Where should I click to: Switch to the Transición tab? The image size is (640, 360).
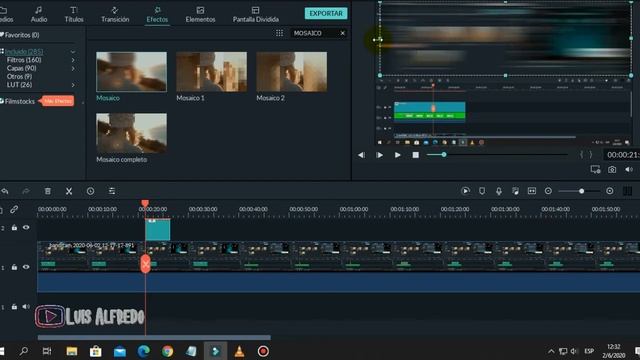[x=115, y=14]
